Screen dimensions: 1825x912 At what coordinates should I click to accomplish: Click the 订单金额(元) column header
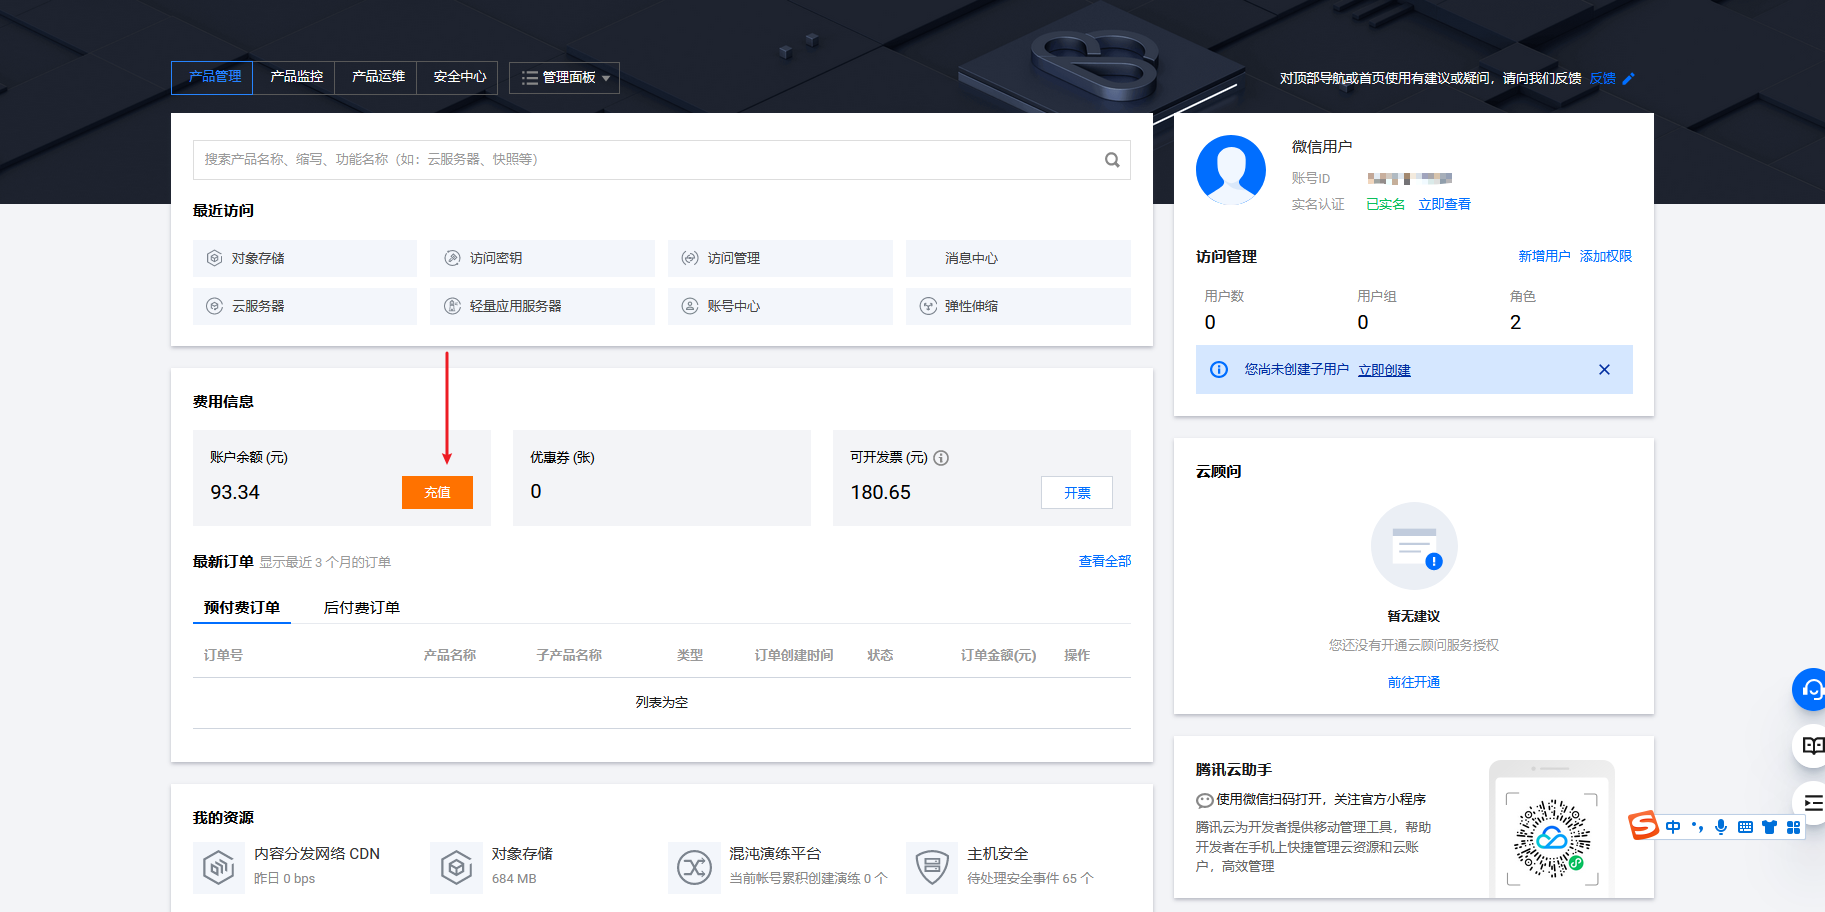click(x=998, y=655)
